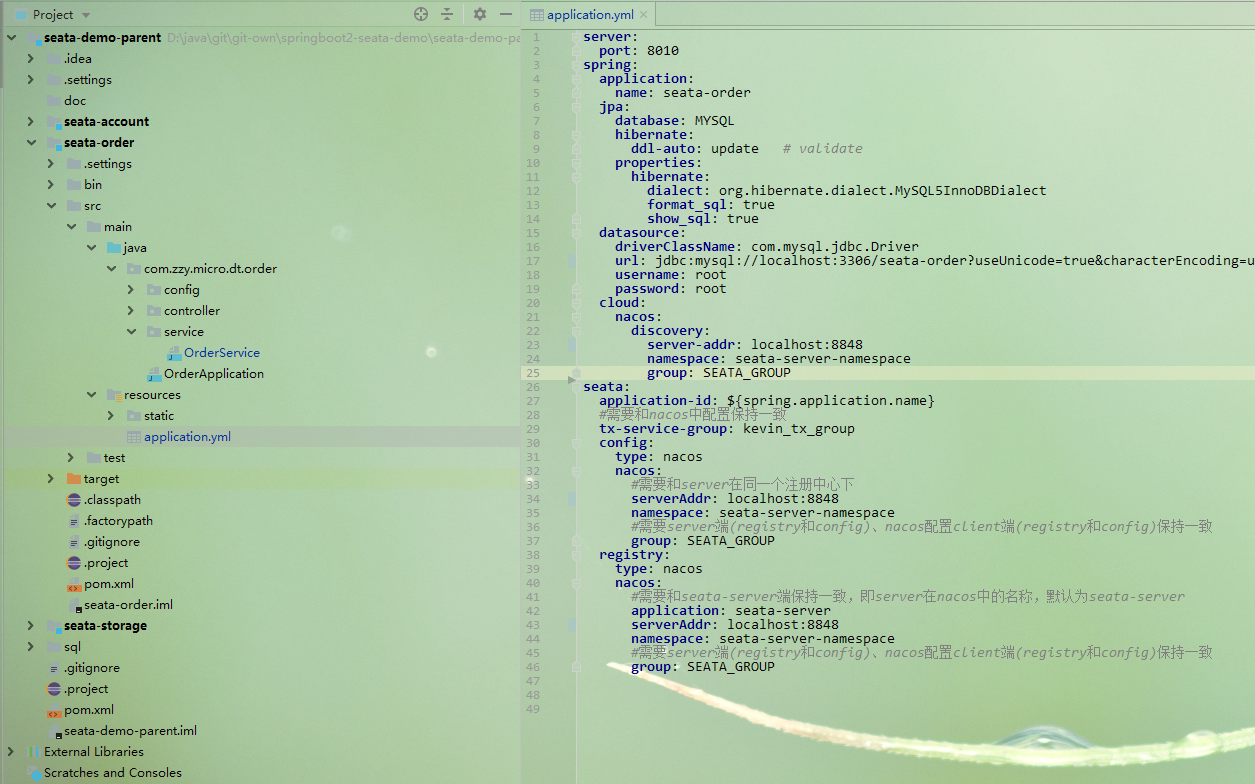Click 'application: seata-server' line in editor
The height and width of the screenshot is (784, 1255).
[731, 611]
